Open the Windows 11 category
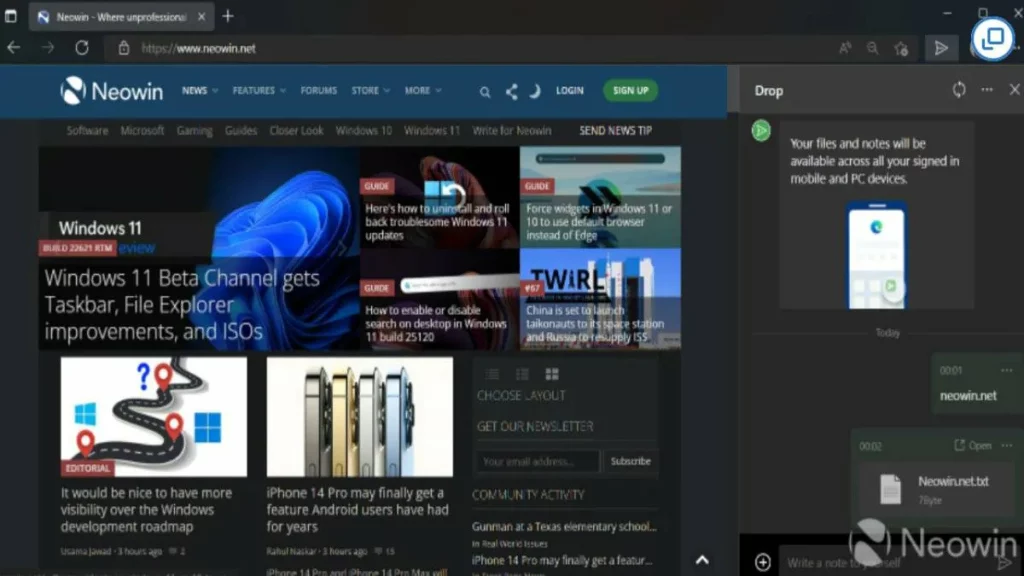The width and height of the screenshot is (1024, 576). (x=432, y=131)
